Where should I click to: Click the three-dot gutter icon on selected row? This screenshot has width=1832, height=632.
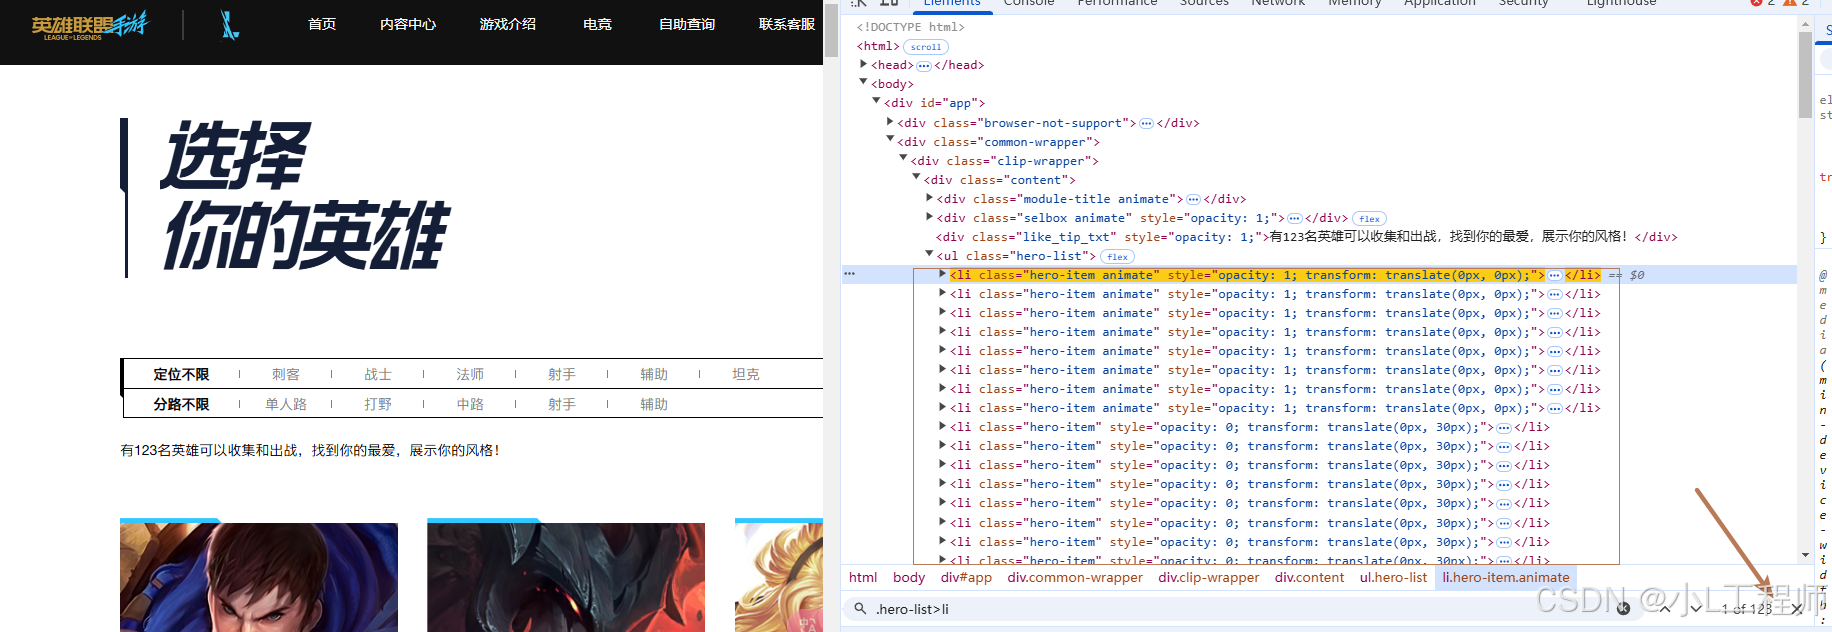click(x=850, y=274)
